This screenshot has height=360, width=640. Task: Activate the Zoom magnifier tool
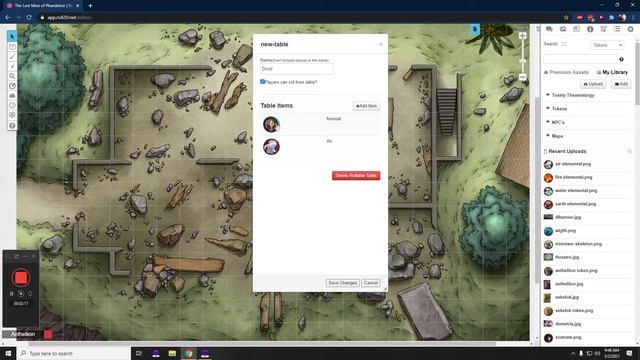point(12,76)
